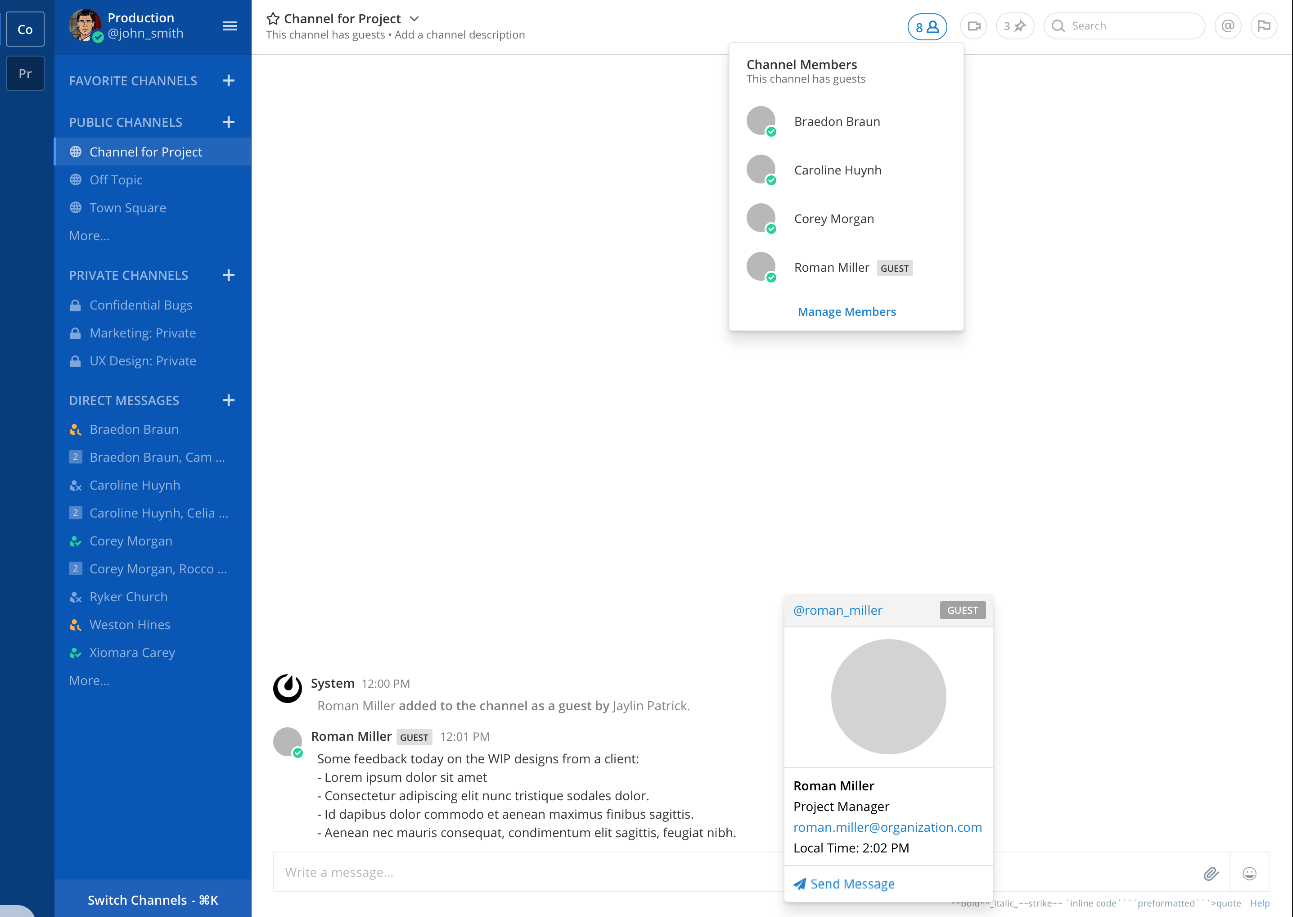This screenshot has width=1293, height=917.
Task: Favorite channel with the star icon
Action: tap(273, 19)
